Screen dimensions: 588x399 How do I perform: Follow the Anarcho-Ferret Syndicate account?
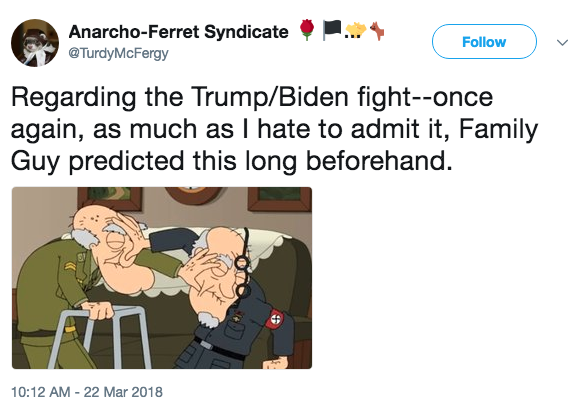484,42
